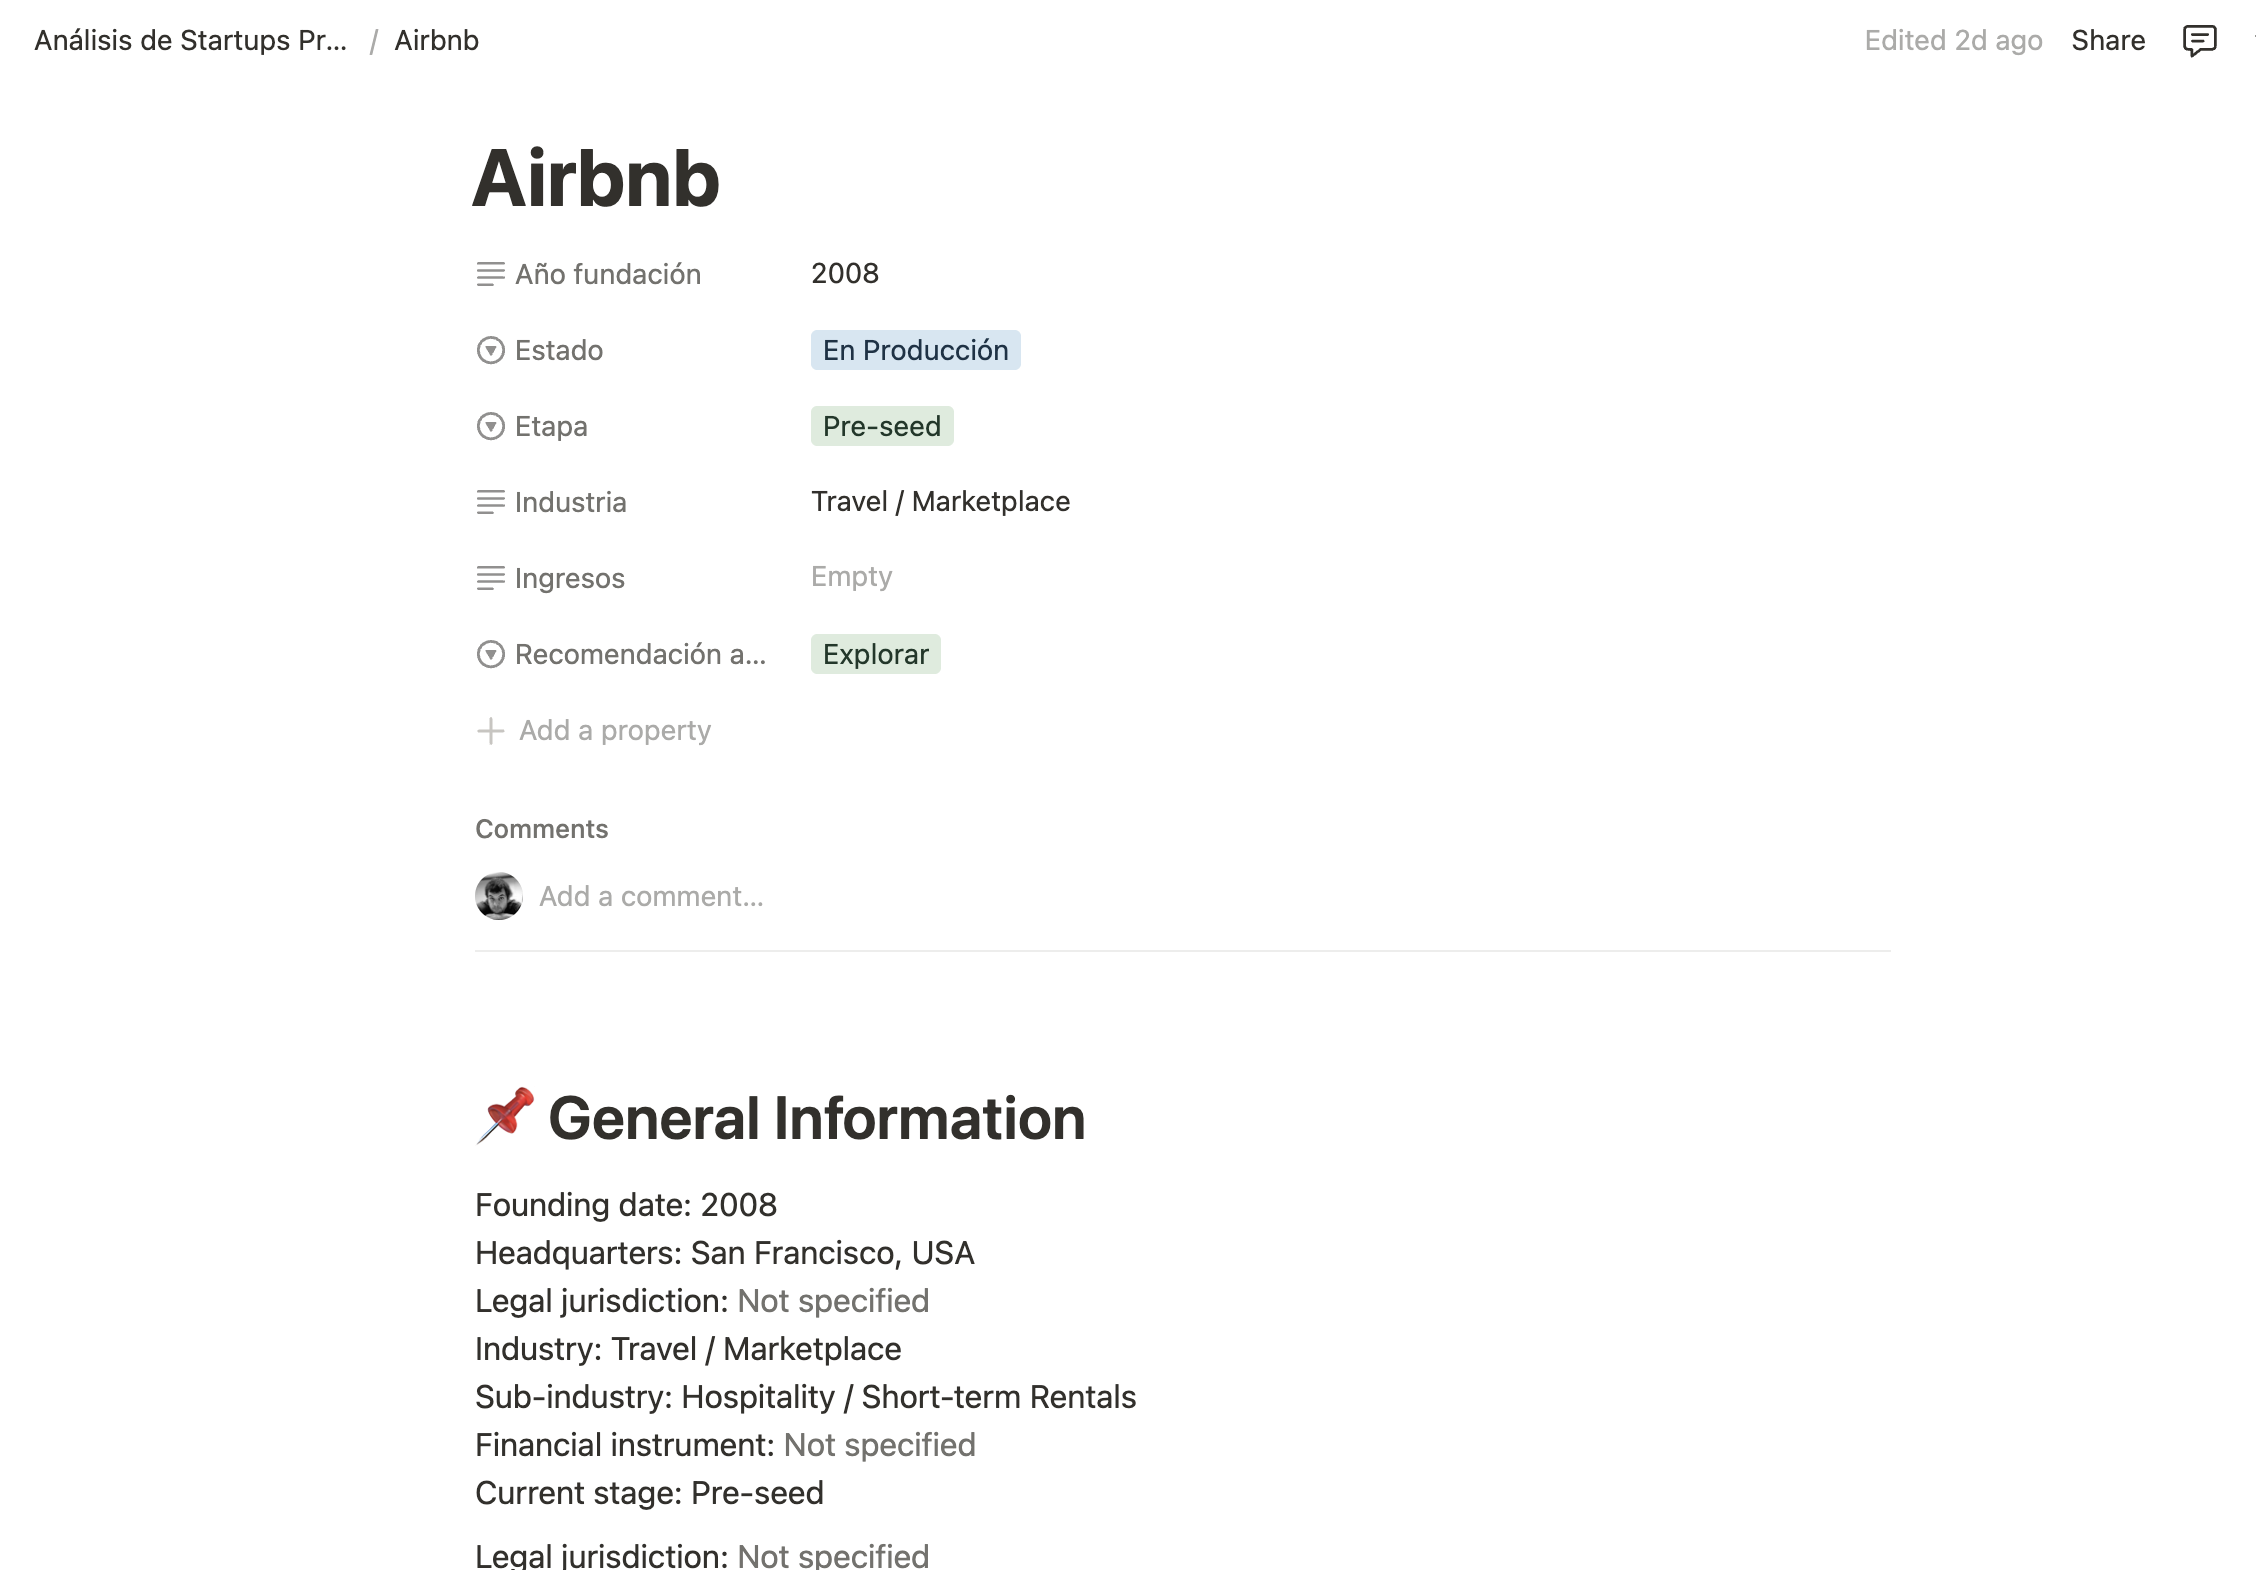Click the red pin emoji in General Information heading
2256x1570 pixels.
pyautogui.click(x=504, y=1117)
